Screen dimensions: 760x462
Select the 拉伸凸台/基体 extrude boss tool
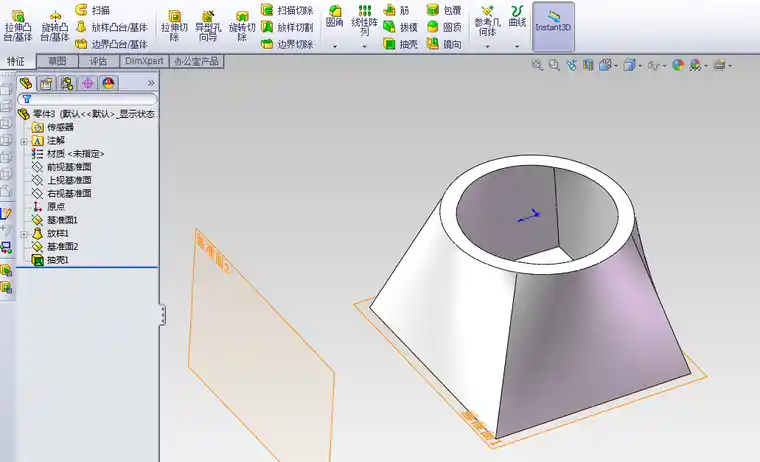pyautogui.click(x=18, y=26)
